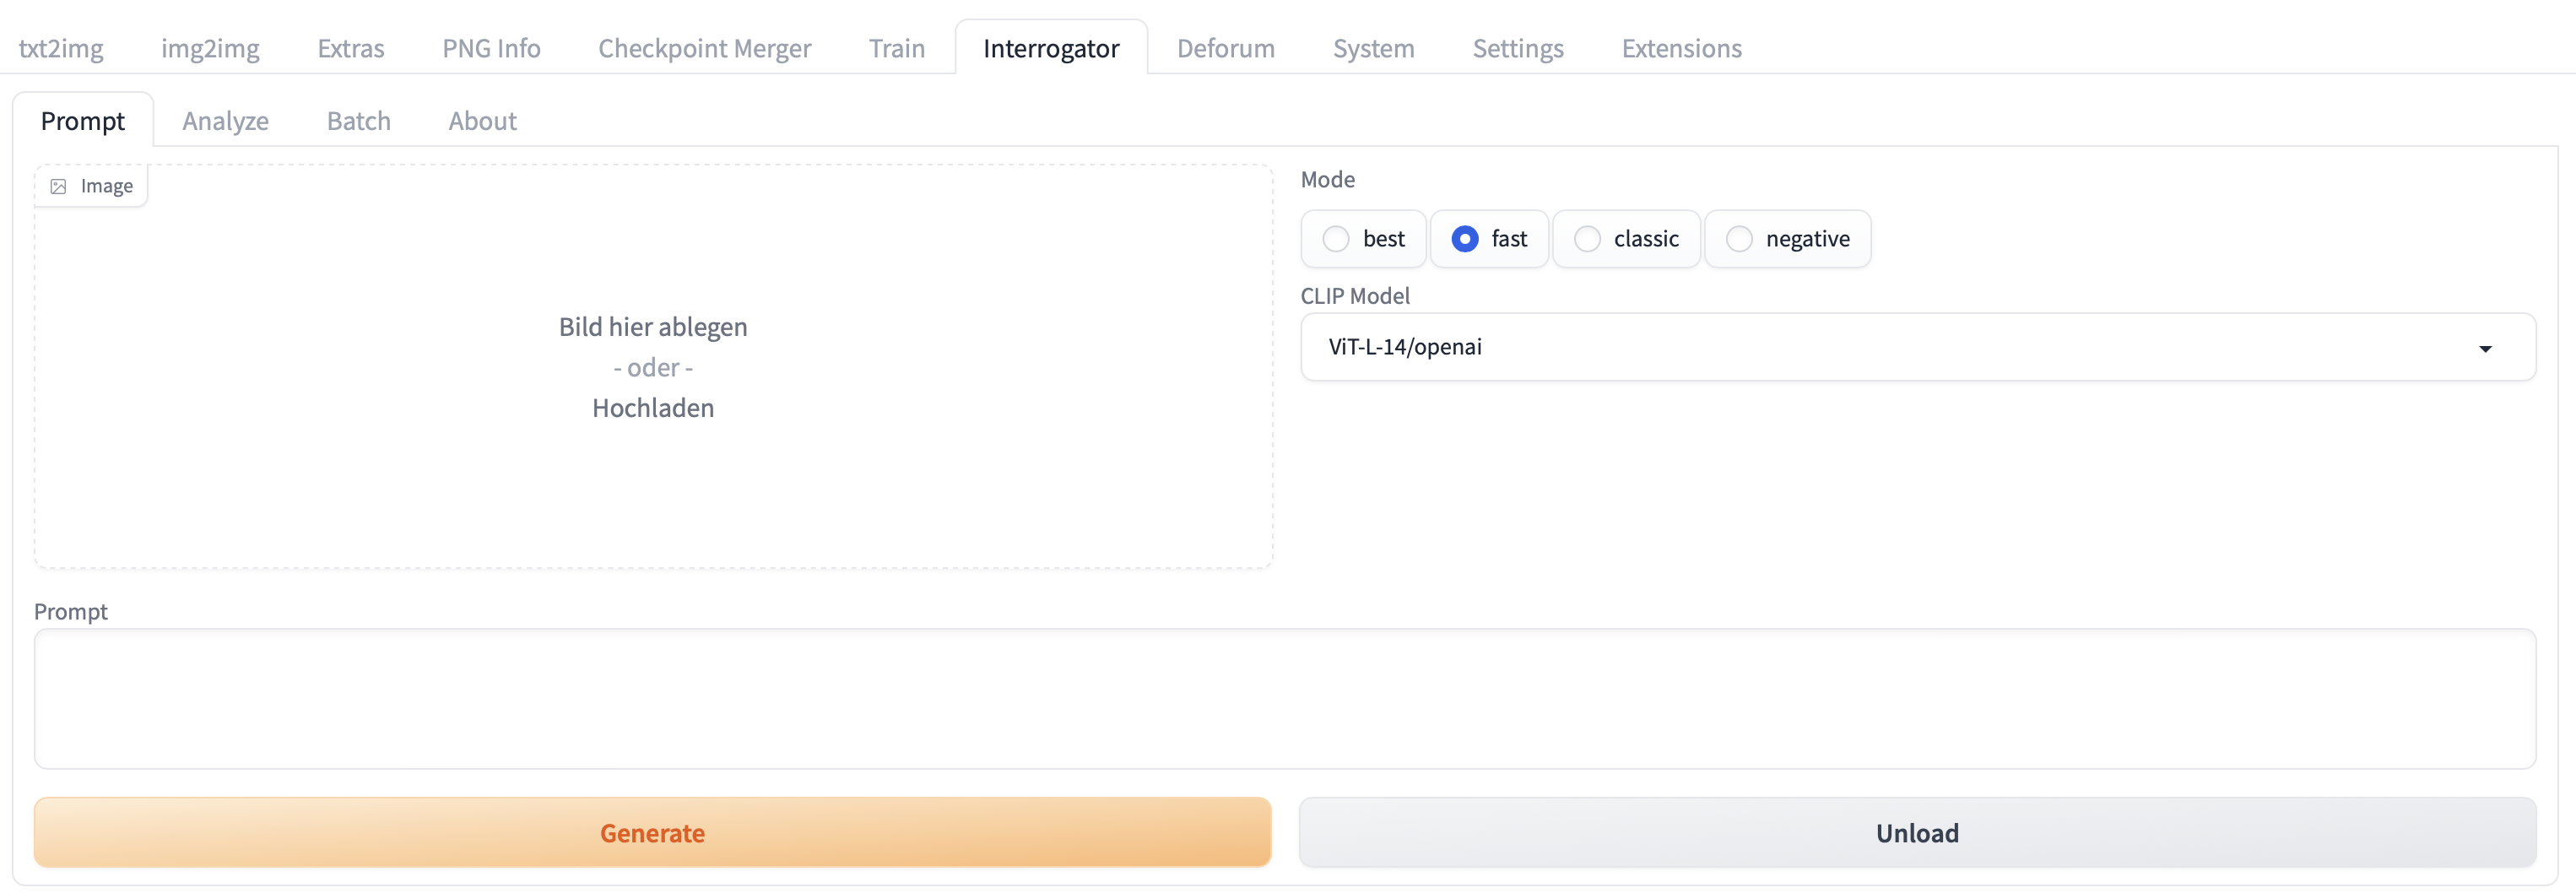
Task: Click inside the Prompt text field
Action: point(1286,698)
